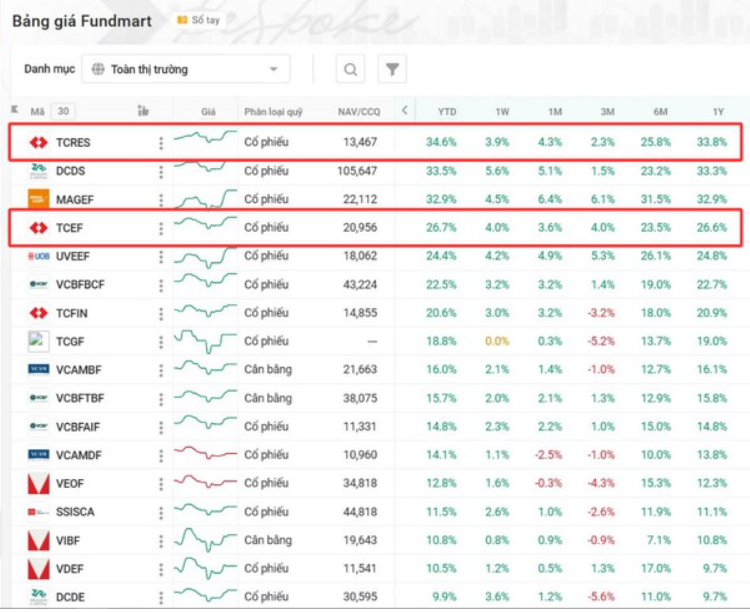750x613 pixels.
Task: Click VDEF 1Y value 9.7%
Action: [715, 569]
